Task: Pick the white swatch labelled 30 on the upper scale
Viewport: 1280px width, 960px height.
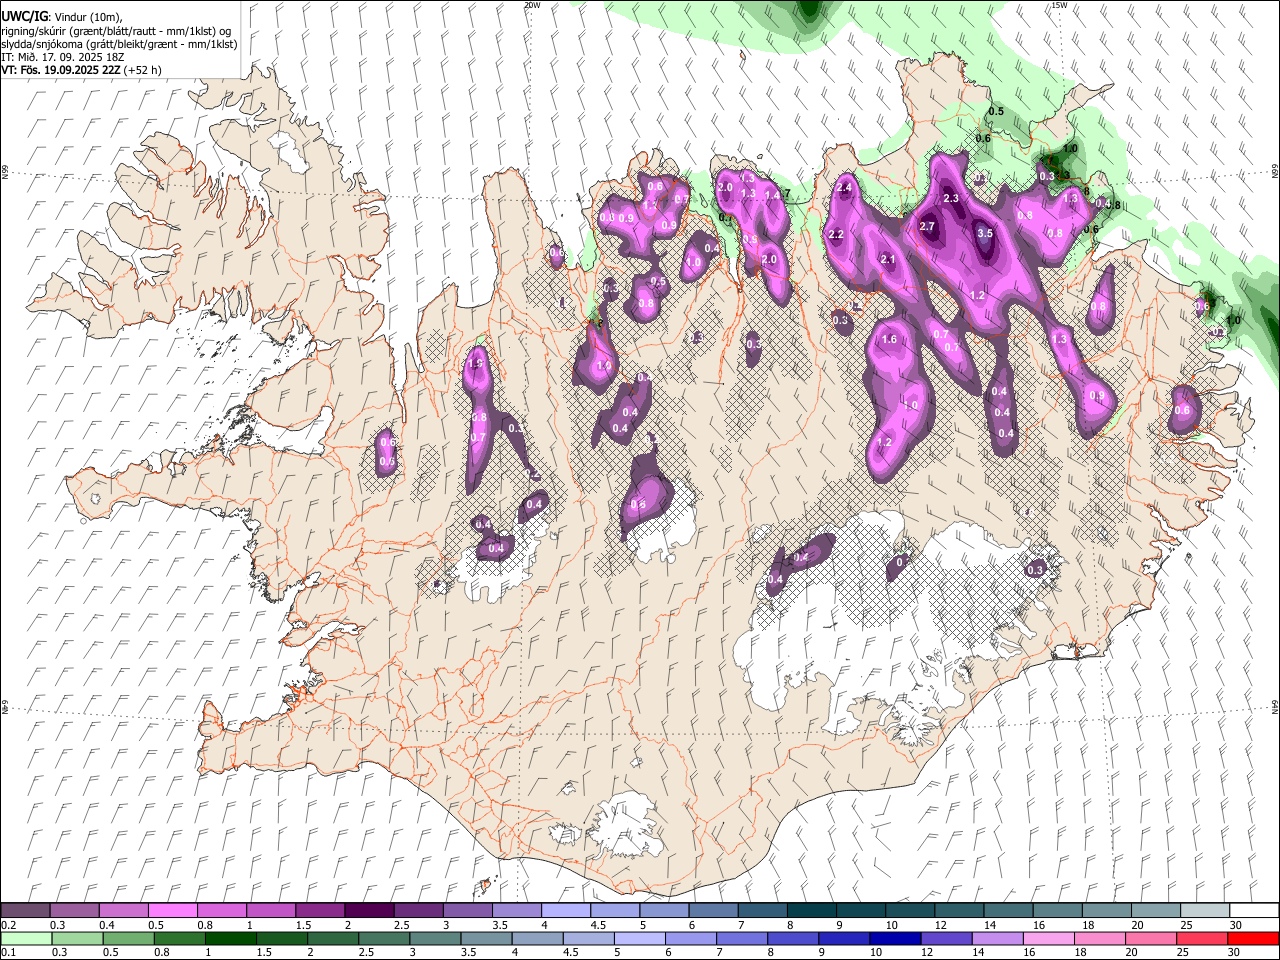Action: point(1253,911)
